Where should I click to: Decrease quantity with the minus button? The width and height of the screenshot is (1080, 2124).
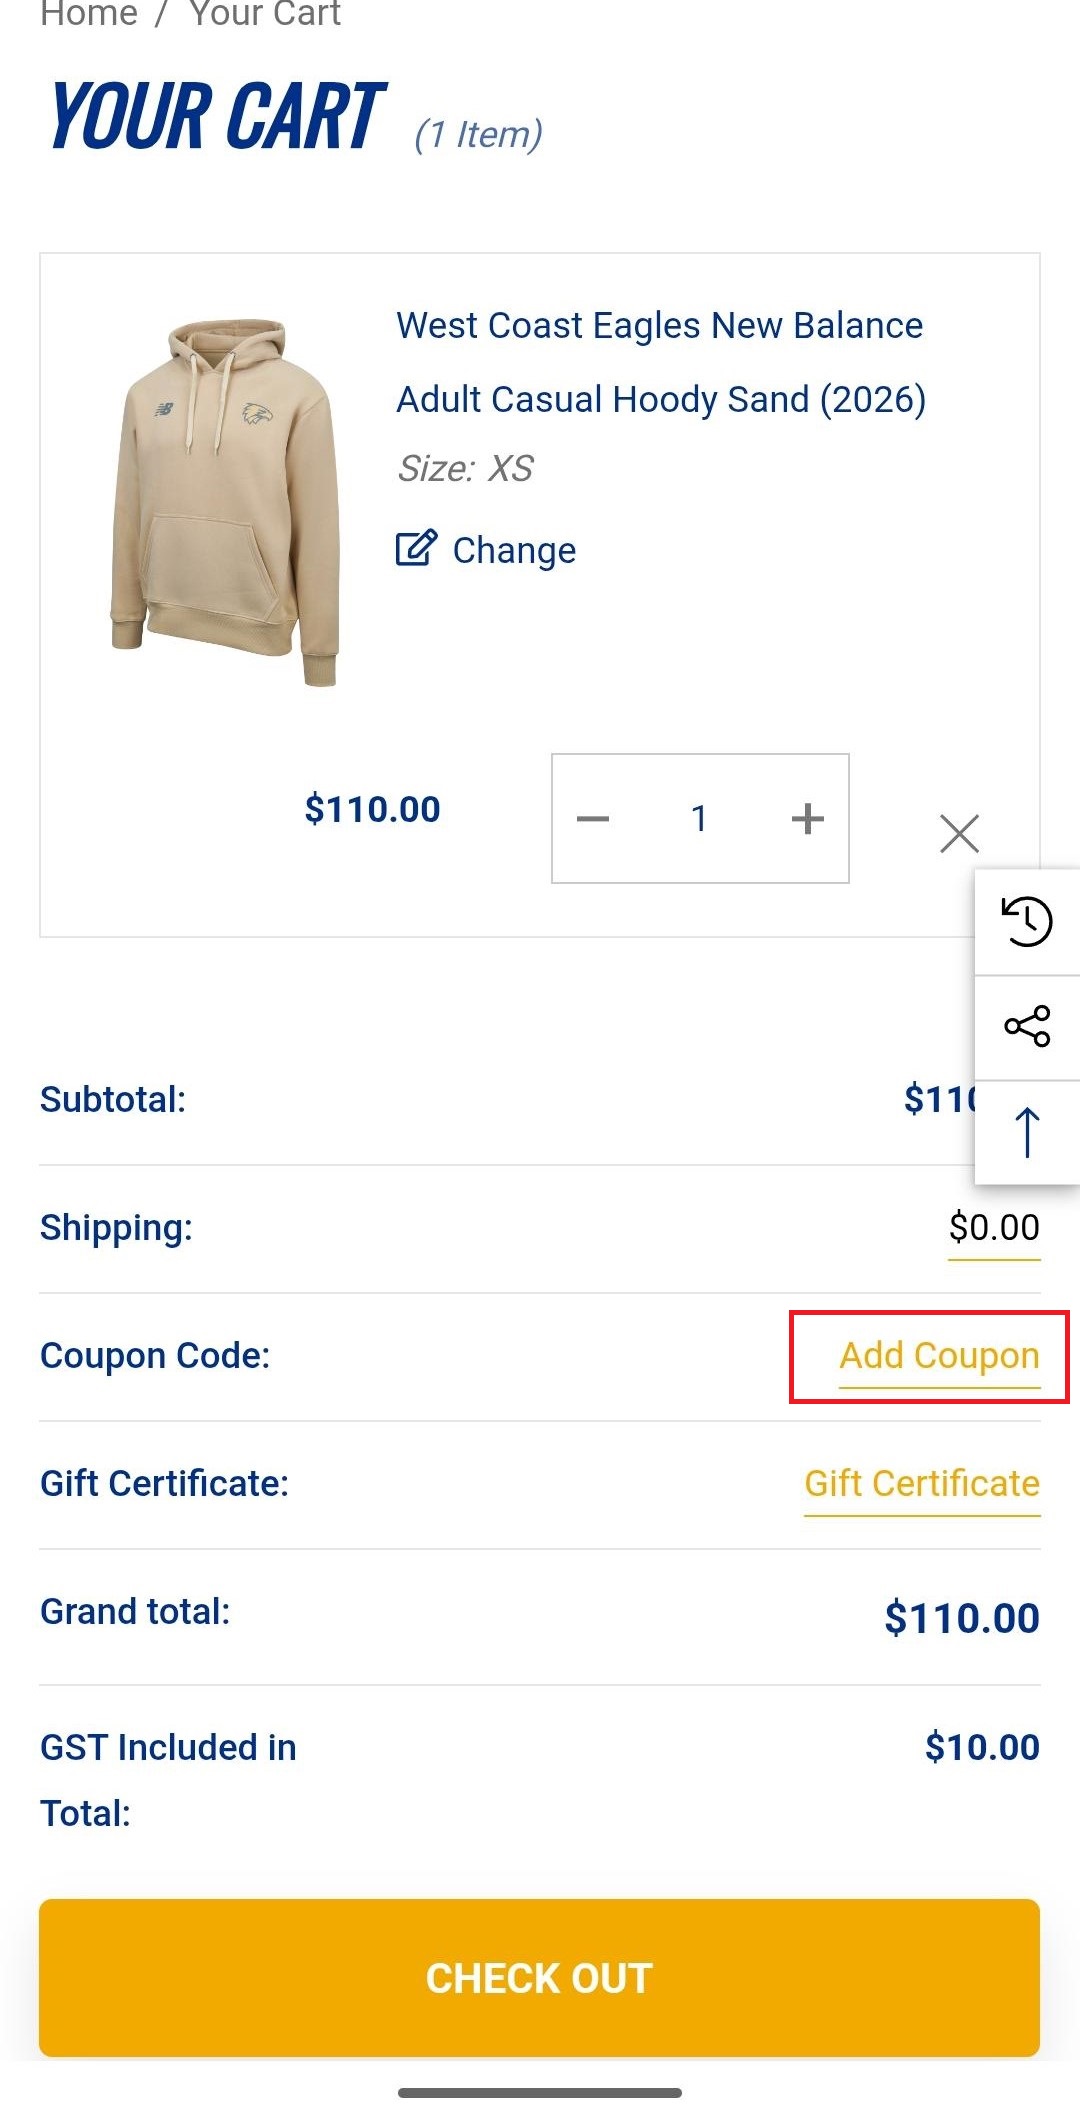[593, 819]
